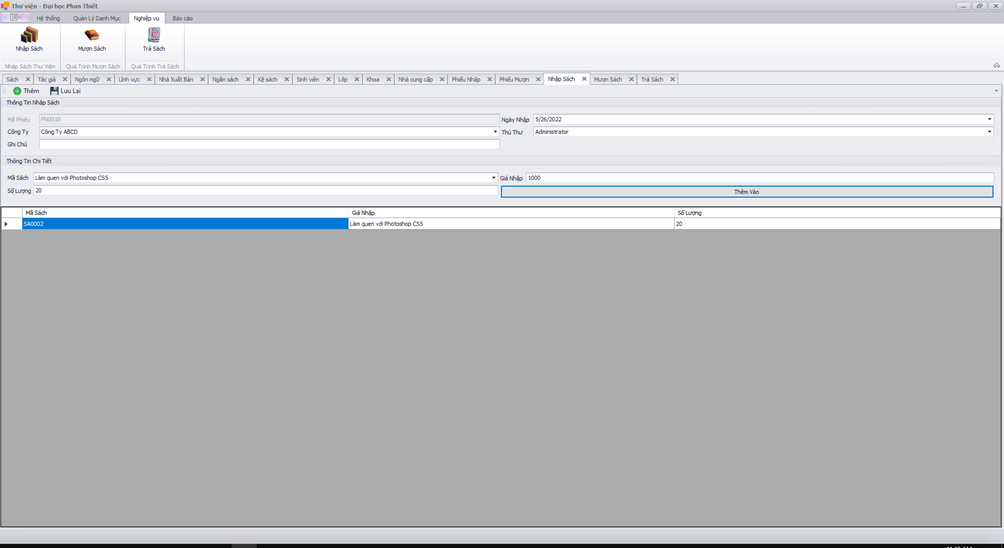
Task: Switch to the Sách document tab
Action: [x=13, y=79]
